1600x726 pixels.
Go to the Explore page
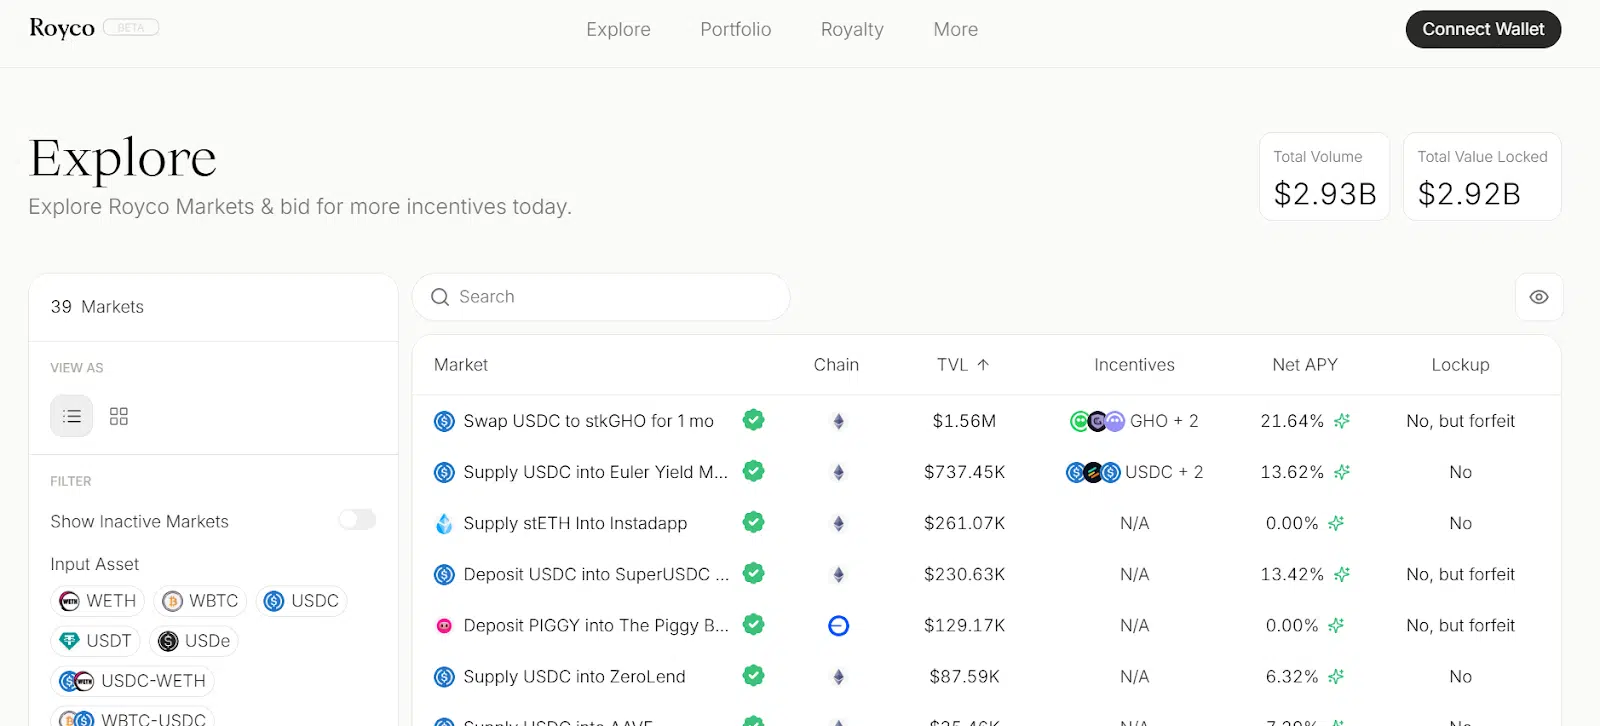(x=618, y=30)
